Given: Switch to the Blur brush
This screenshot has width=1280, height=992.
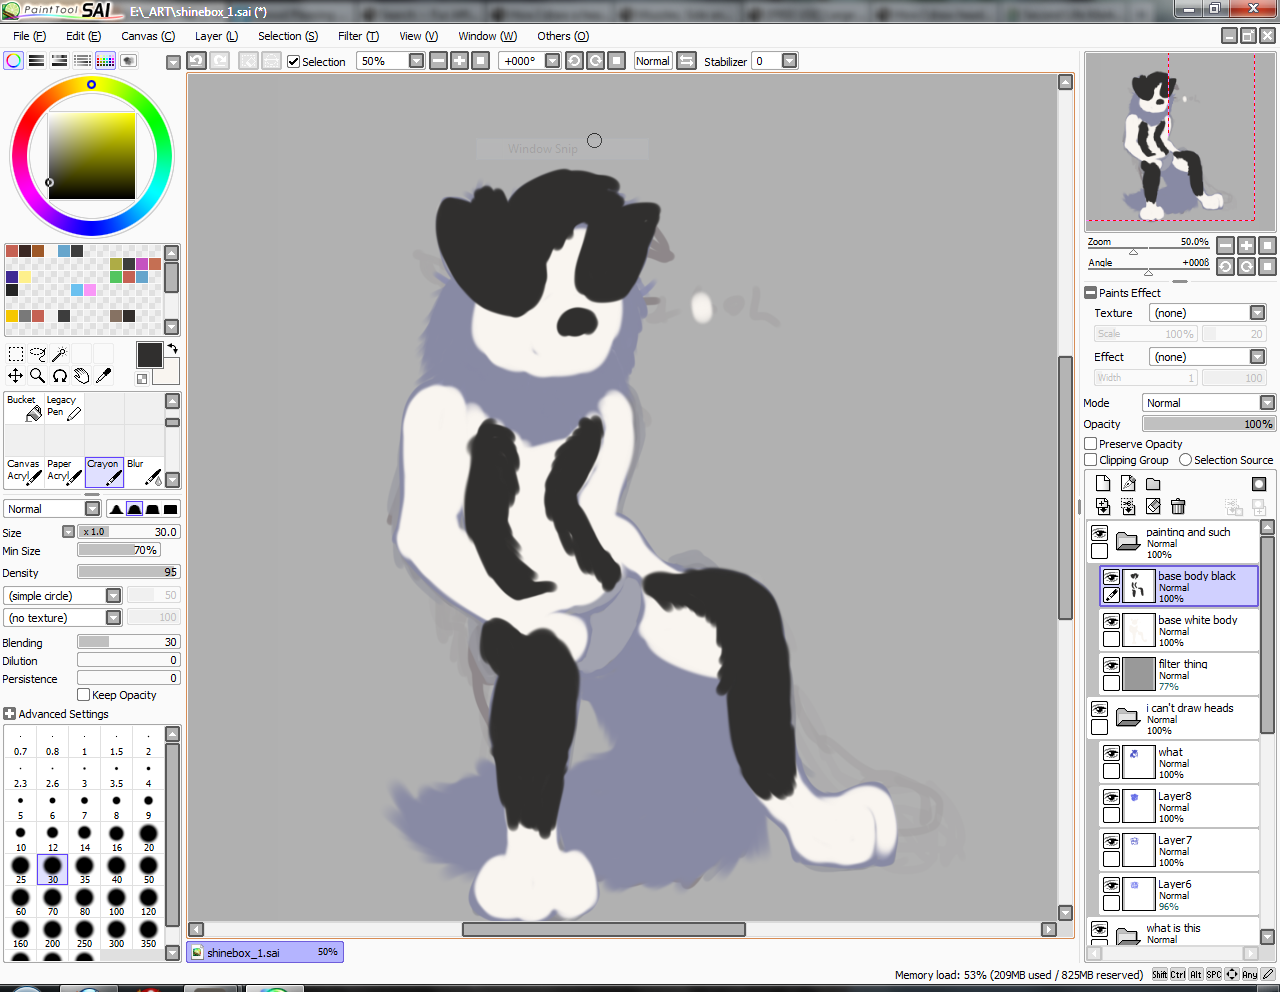Looking at the screenshot, I should [x=144, y=471].
